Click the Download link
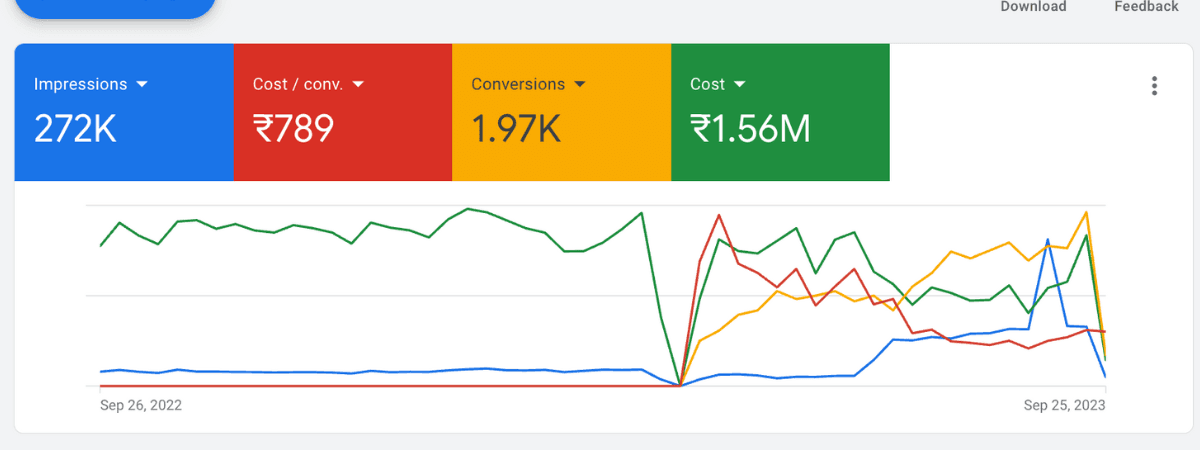Viewport: 1200px width, 450px height. 1033,7
